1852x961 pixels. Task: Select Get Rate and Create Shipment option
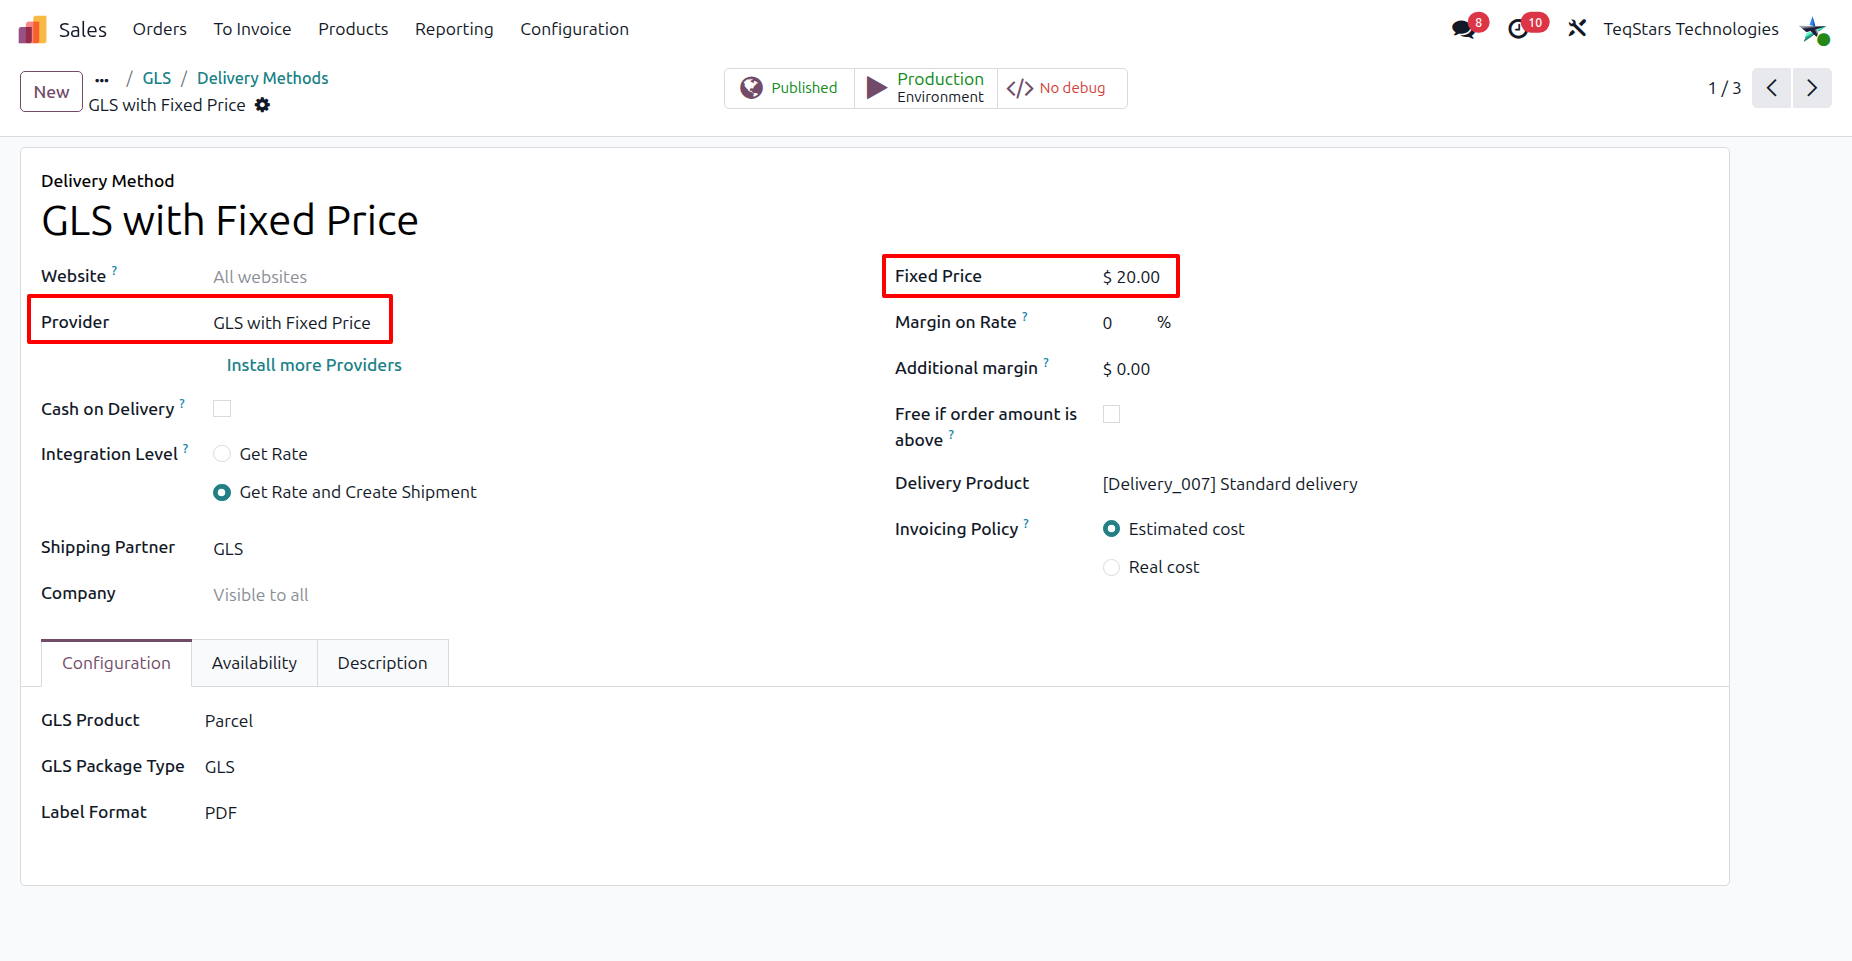(x=222, y=492)
